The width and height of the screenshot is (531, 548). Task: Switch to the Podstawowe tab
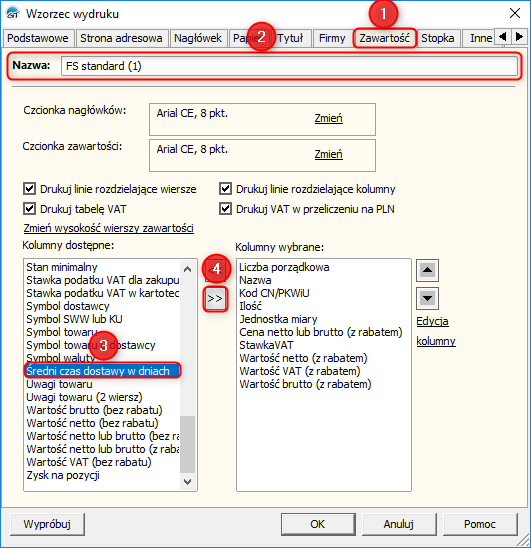tap(38, 38)
